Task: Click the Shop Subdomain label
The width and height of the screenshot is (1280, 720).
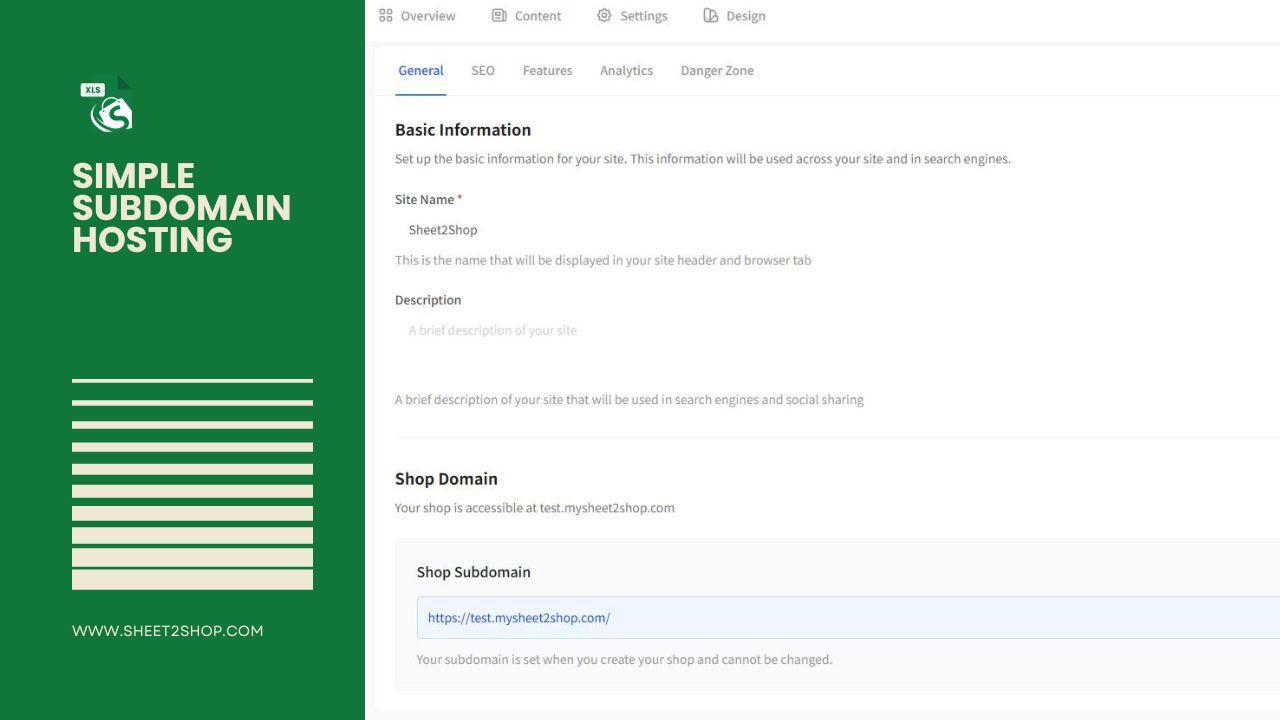Action: [x=474, y=572]
